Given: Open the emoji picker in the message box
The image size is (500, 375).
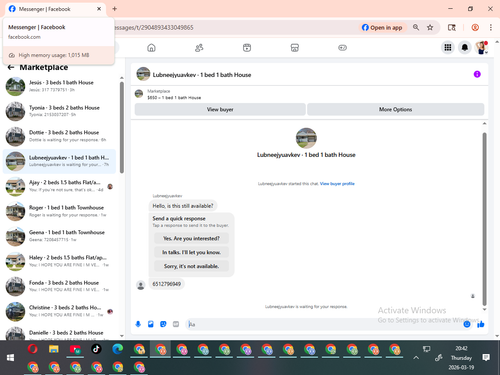Looking at the screenshot, I should pyautogui.click(x=467, y=324).
